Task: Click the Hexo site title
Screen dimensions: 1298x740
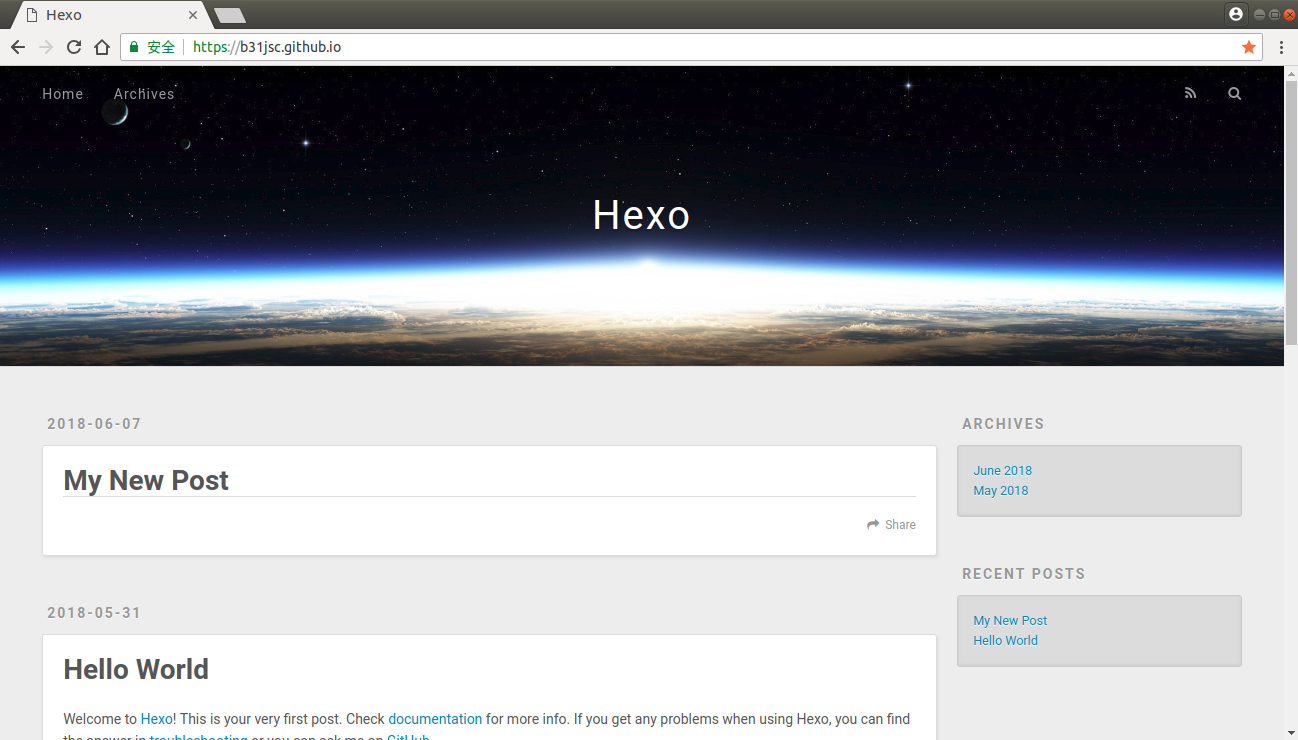Action: 641,215
